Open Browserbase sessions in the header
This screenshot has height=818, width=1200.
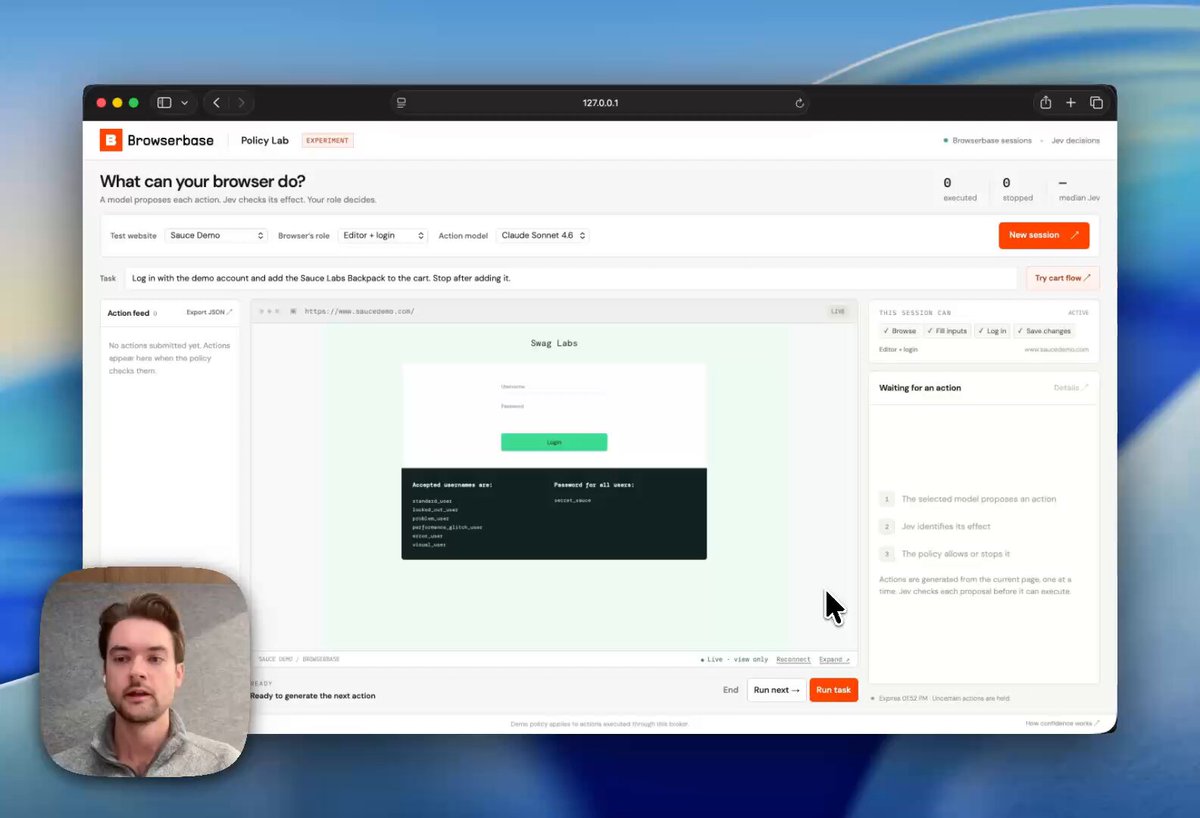click(991, 141)
